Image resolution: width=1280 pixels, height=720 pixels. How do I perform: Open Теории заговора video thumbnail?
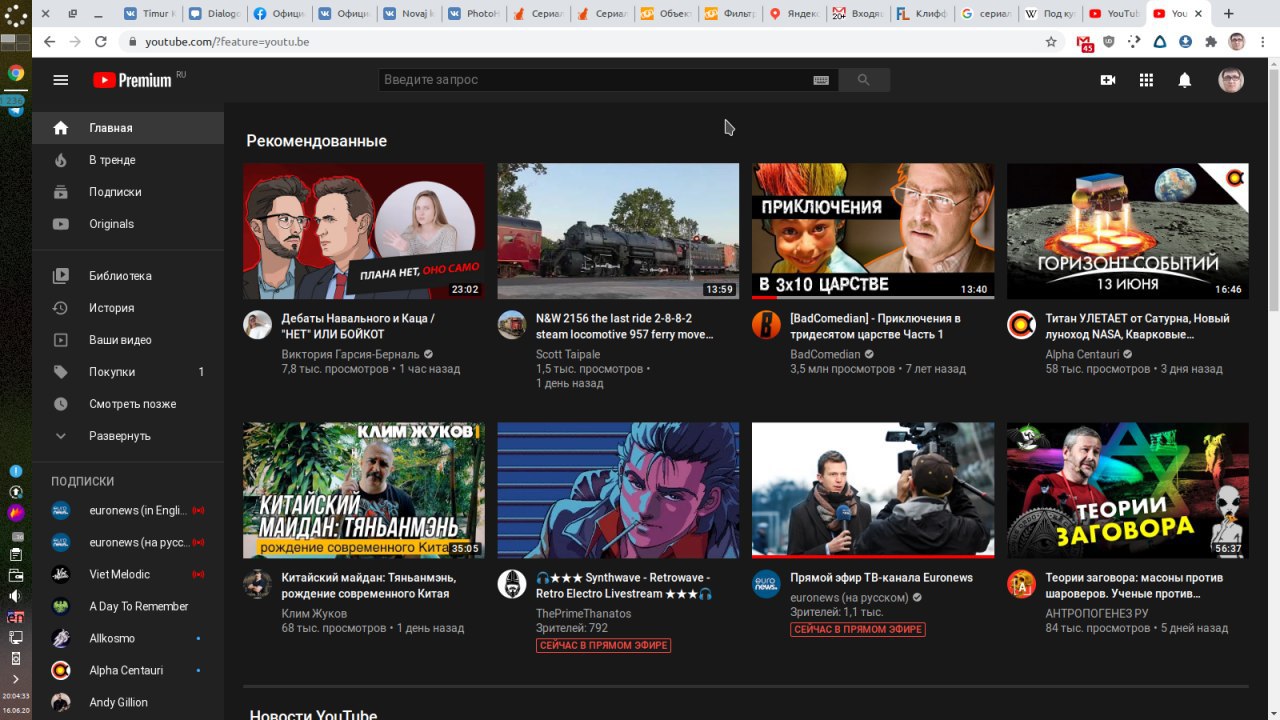point(1127,490)
